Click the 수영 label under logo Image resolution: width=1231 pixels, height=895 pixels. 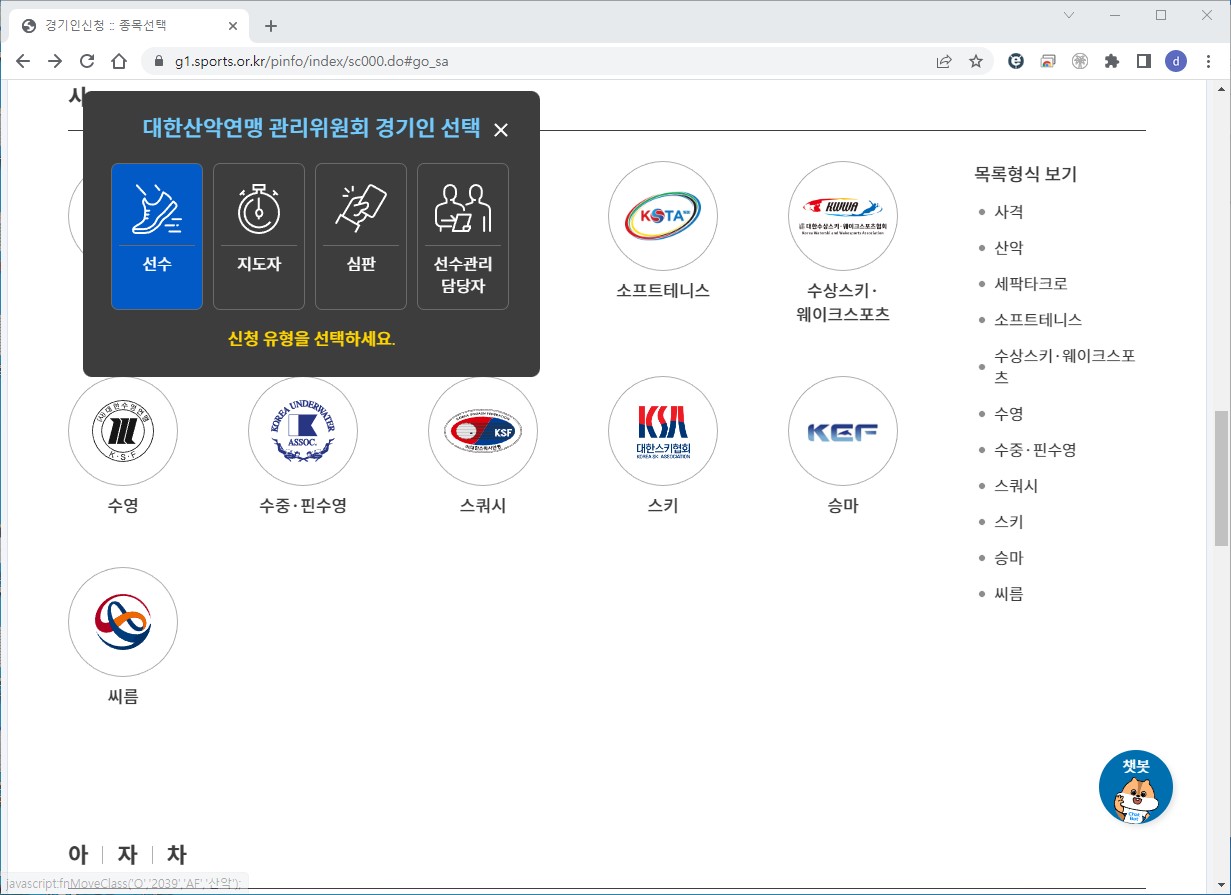pos(123,506)
